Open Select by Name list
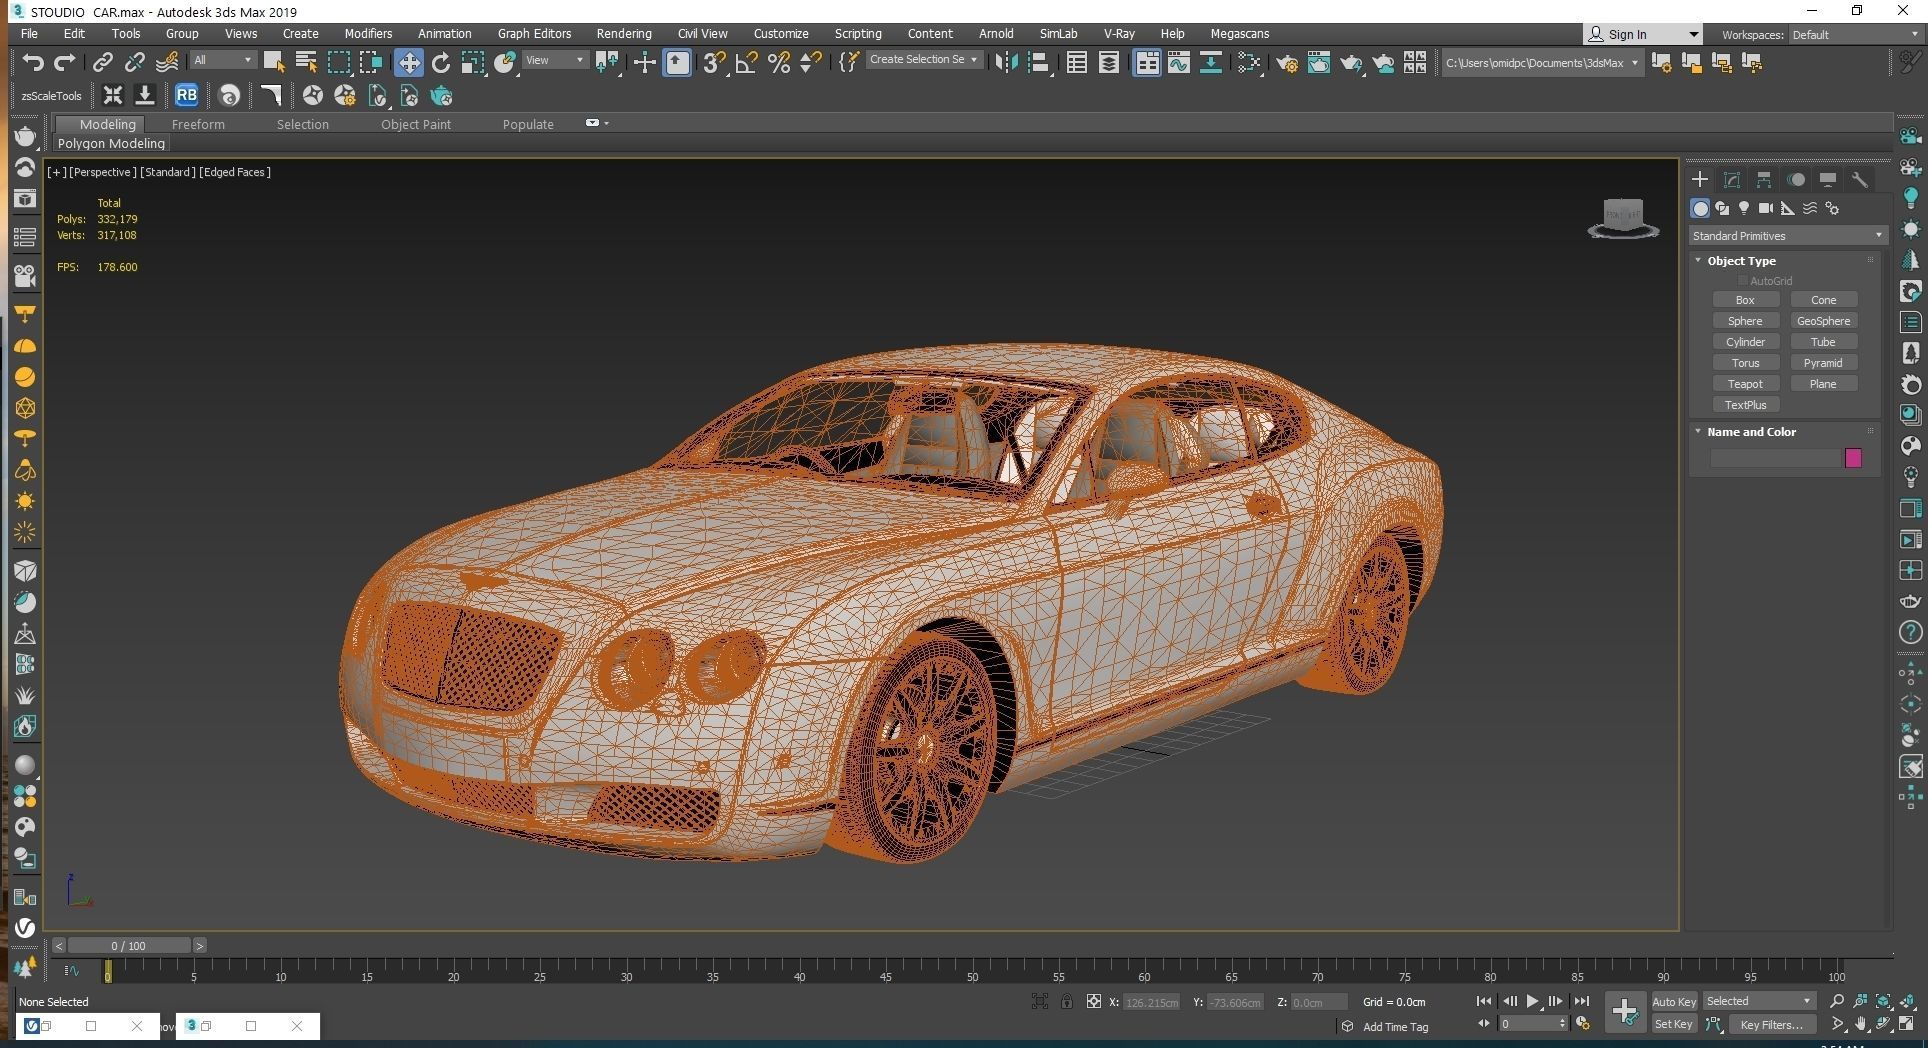 click(x=306, y=63)
